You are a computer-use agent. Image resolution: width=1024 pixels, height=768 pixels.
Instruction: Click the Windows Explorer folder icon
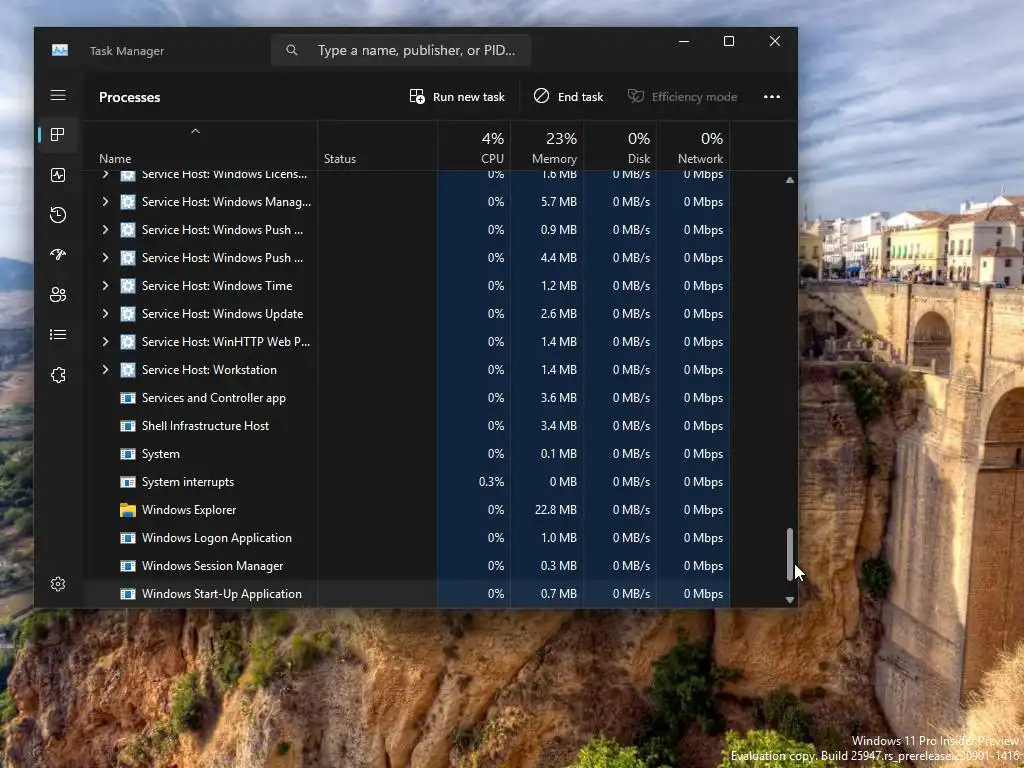(x=128, y=510)
